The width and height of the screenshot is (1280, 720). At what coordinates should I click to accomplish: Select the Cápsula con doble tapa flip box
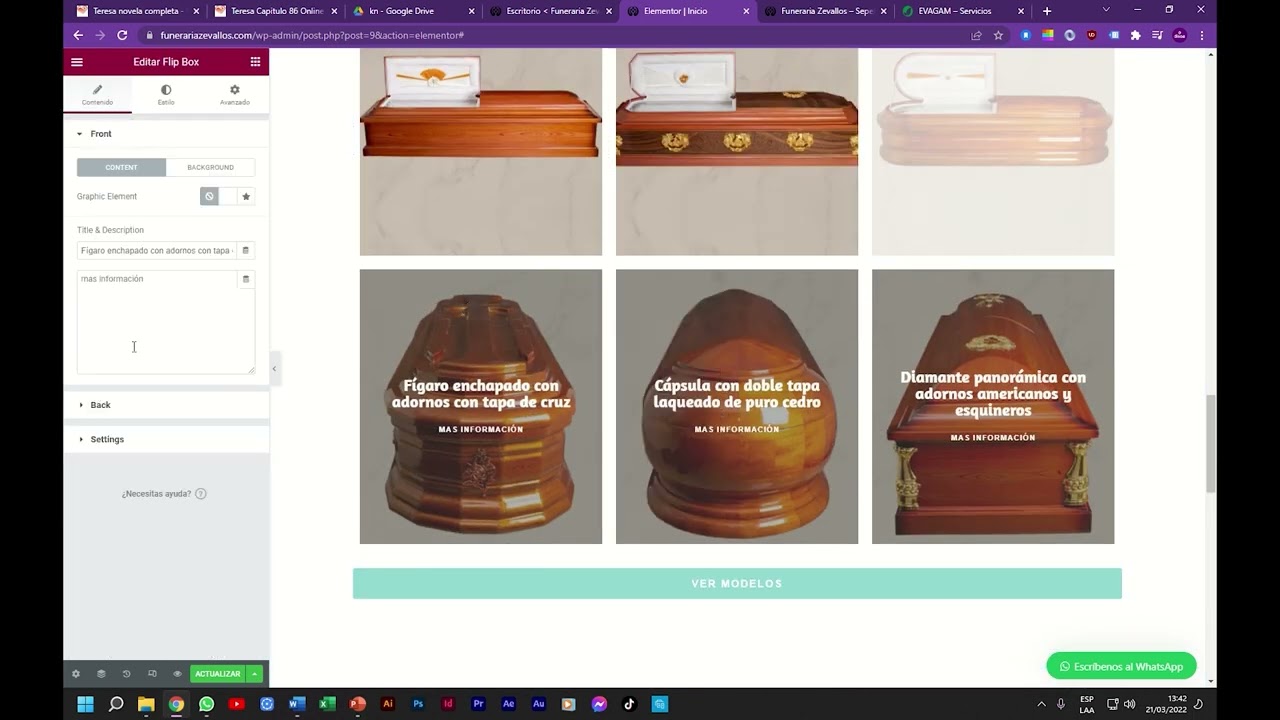coord(737,406)
